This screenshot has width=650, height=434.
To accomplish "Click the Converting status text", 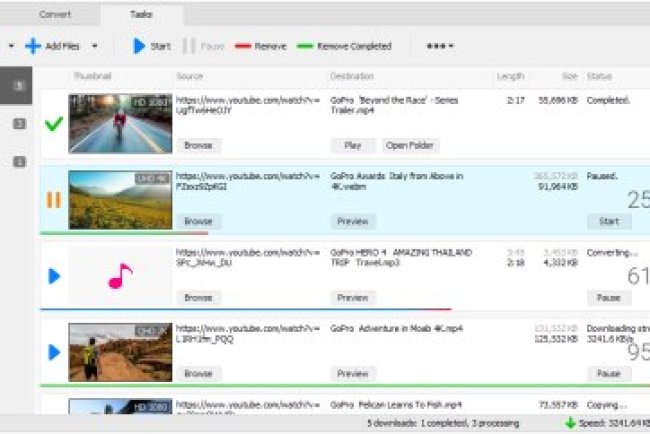I will point(612,252).
